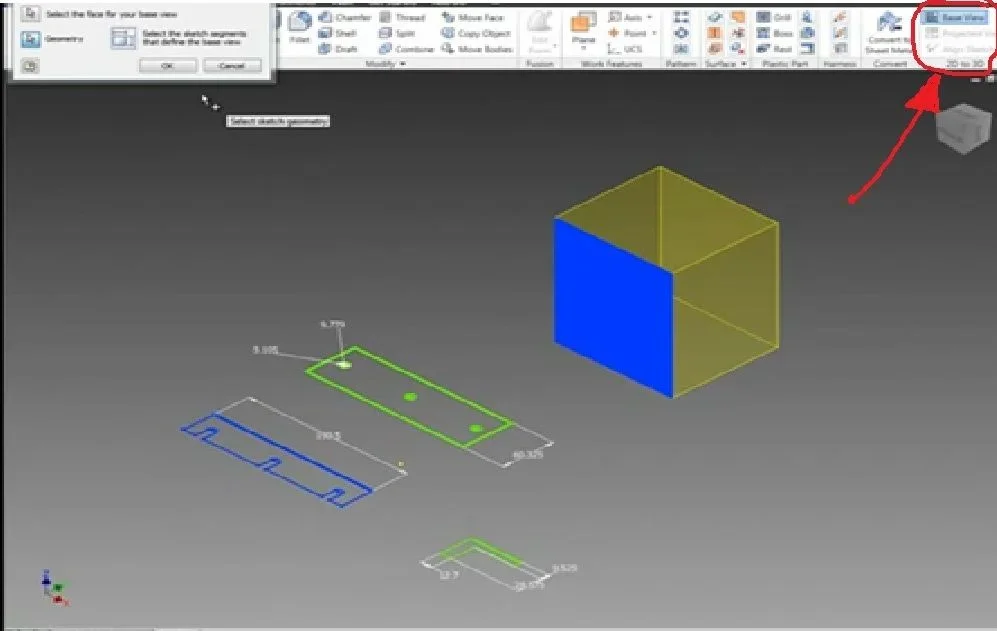Click the Fillet tool in the ribbon

click(299, 28)
